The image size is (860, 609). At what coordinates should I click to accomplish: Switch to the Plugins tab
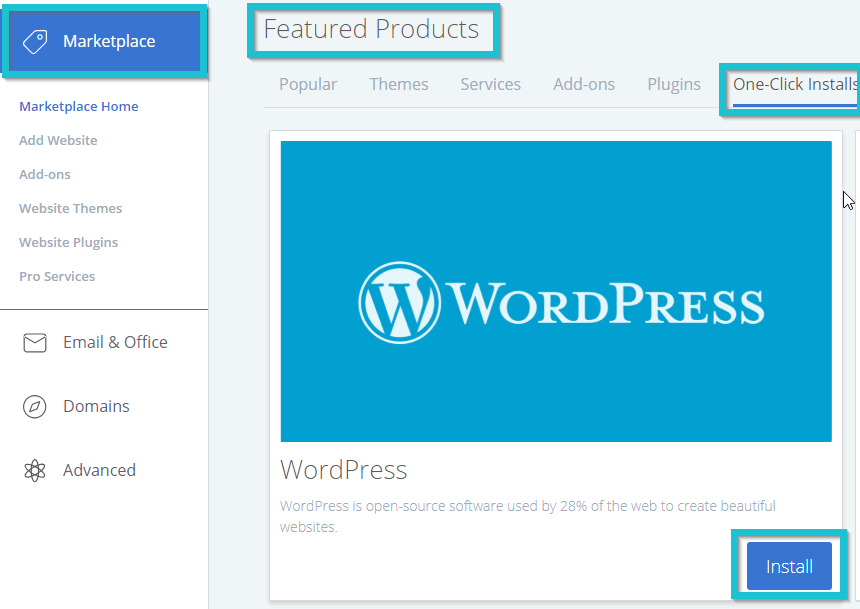click(x=674, y=84)
